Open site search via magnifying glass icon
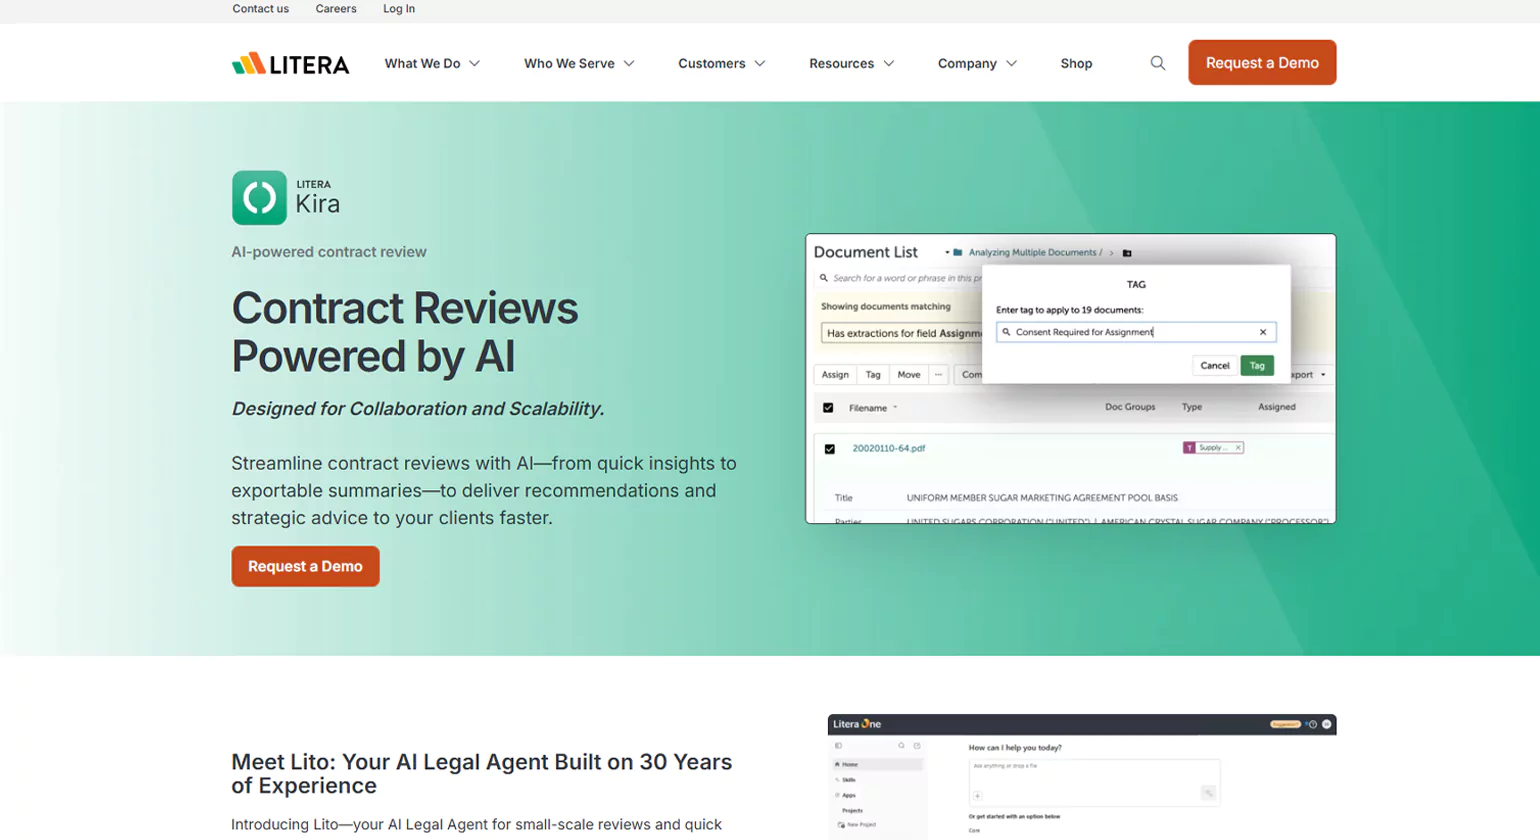Image resolution: width=1540 pixels, height=840 pixels. point(1157,63)
